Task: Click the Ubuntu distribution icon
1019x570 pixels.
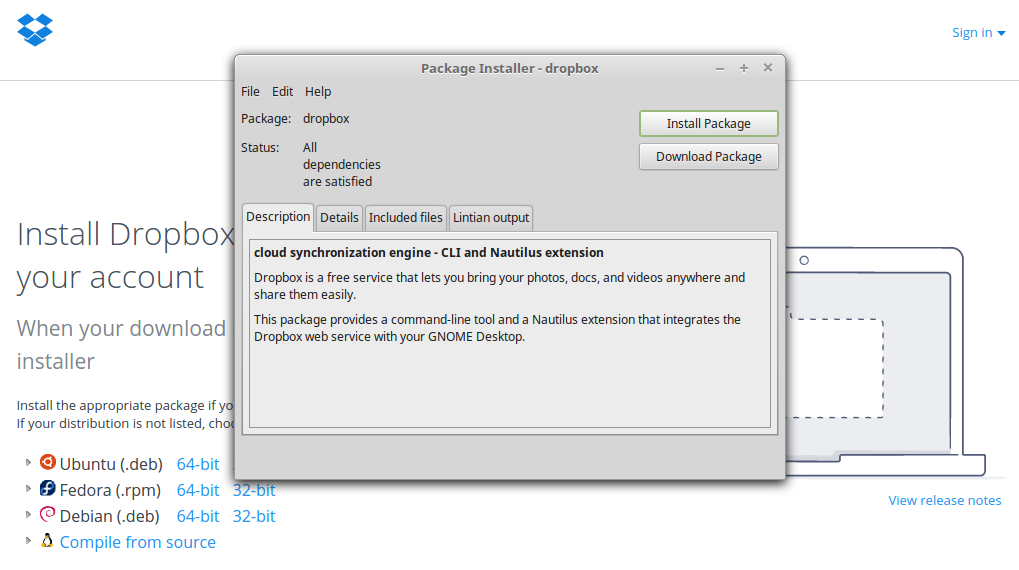Action: (47, 462)
